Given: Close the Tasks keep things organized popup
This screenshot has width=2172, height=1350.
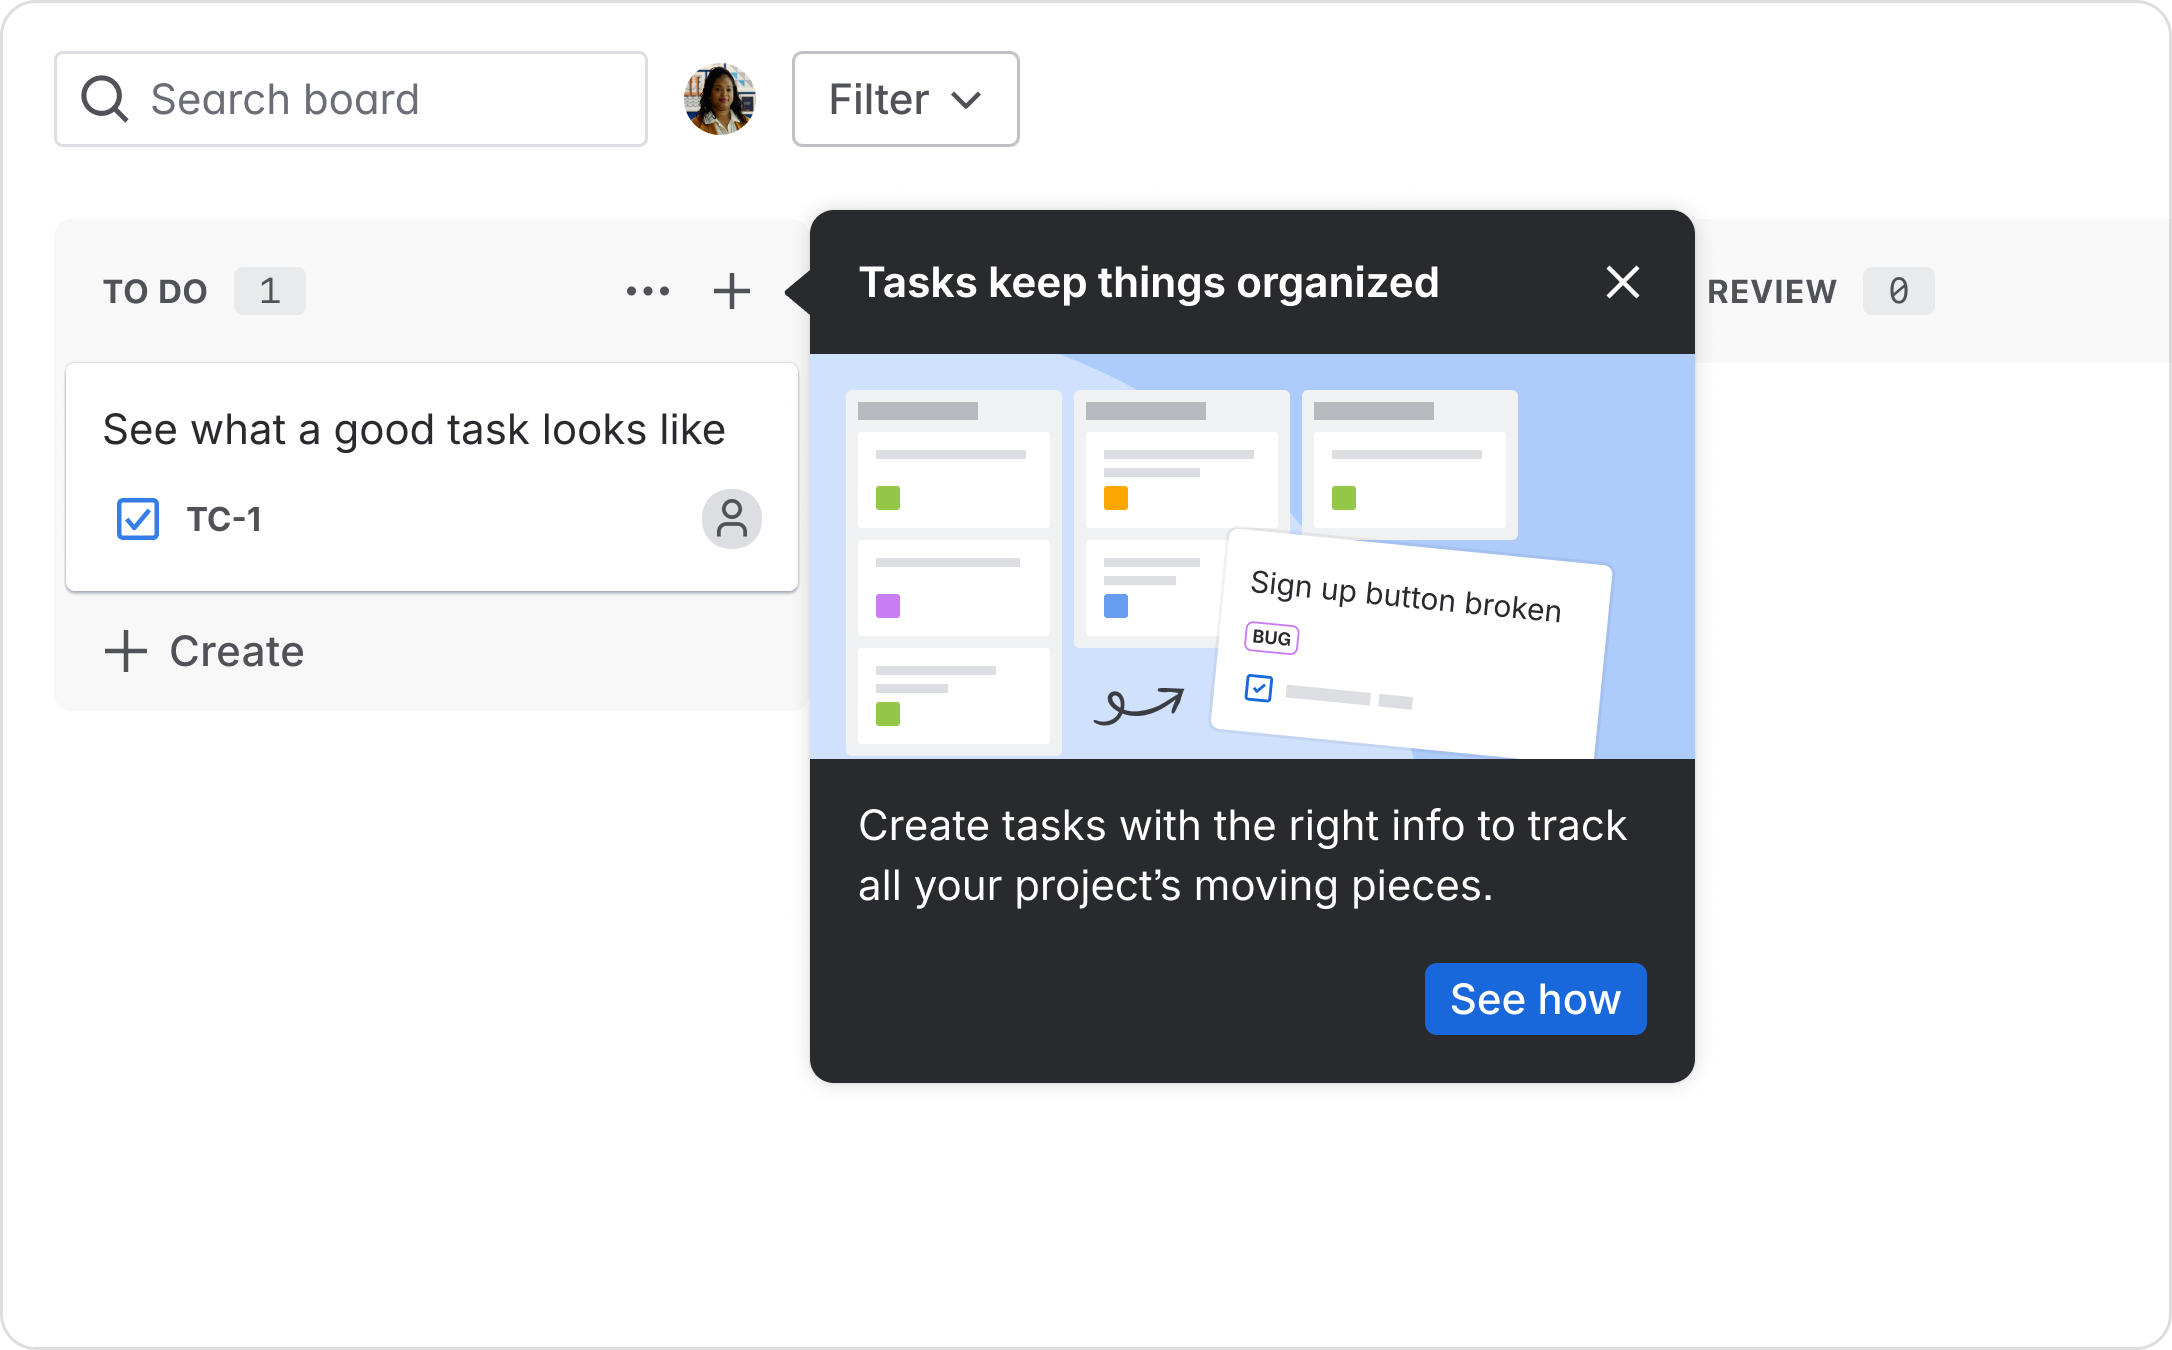Looking at the screenshot, I should click(1622, 282).
